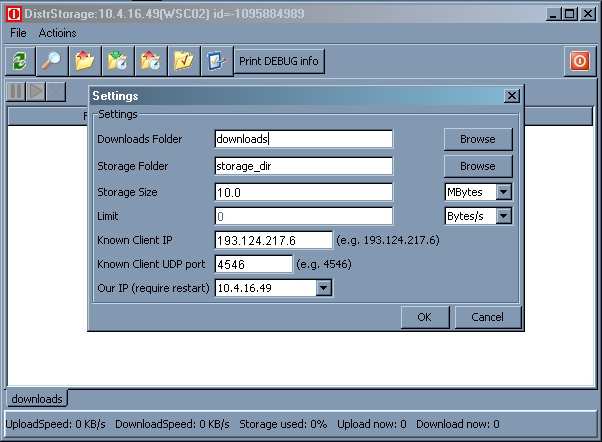The image size is (602, 442).
Task: Click the Known Client IP input field
Action: 274,240
